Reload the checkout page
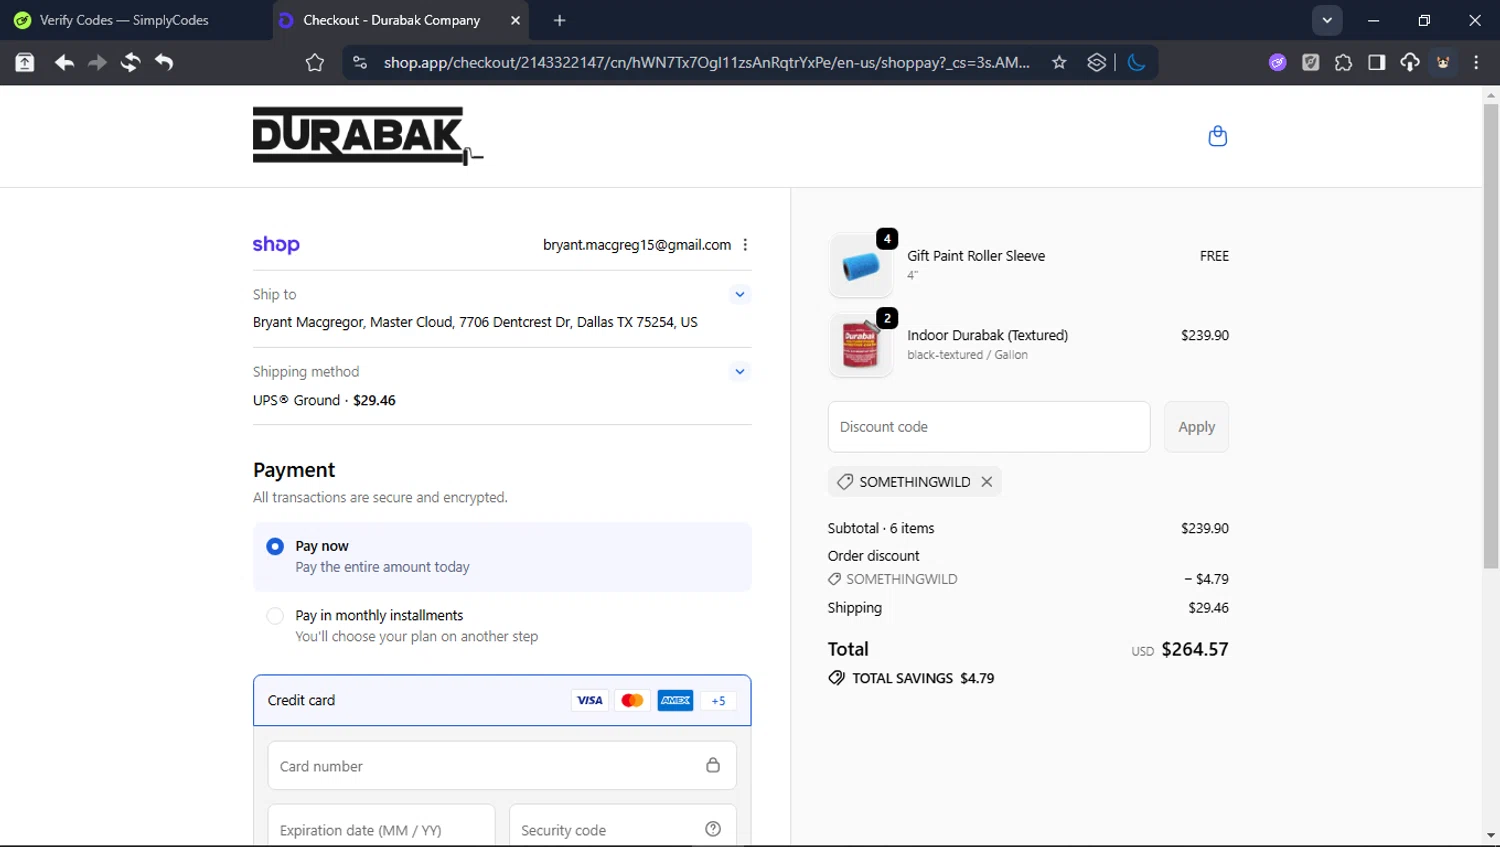 tap(130, 62)
